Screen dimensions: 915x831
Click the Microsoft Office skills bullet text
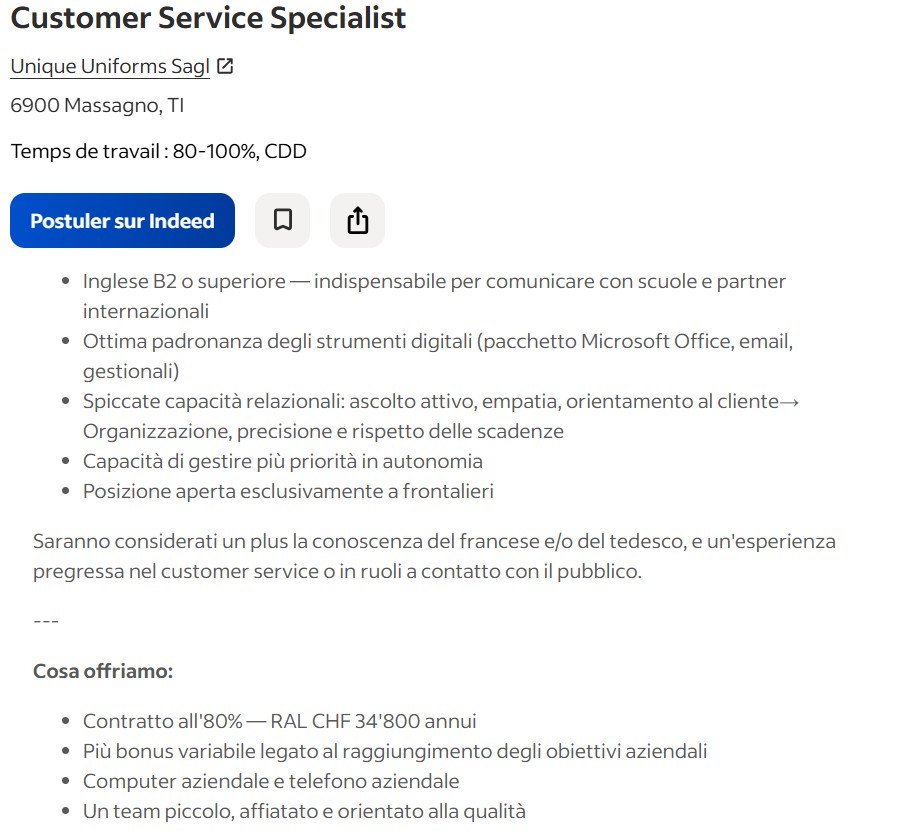[437, 342]
